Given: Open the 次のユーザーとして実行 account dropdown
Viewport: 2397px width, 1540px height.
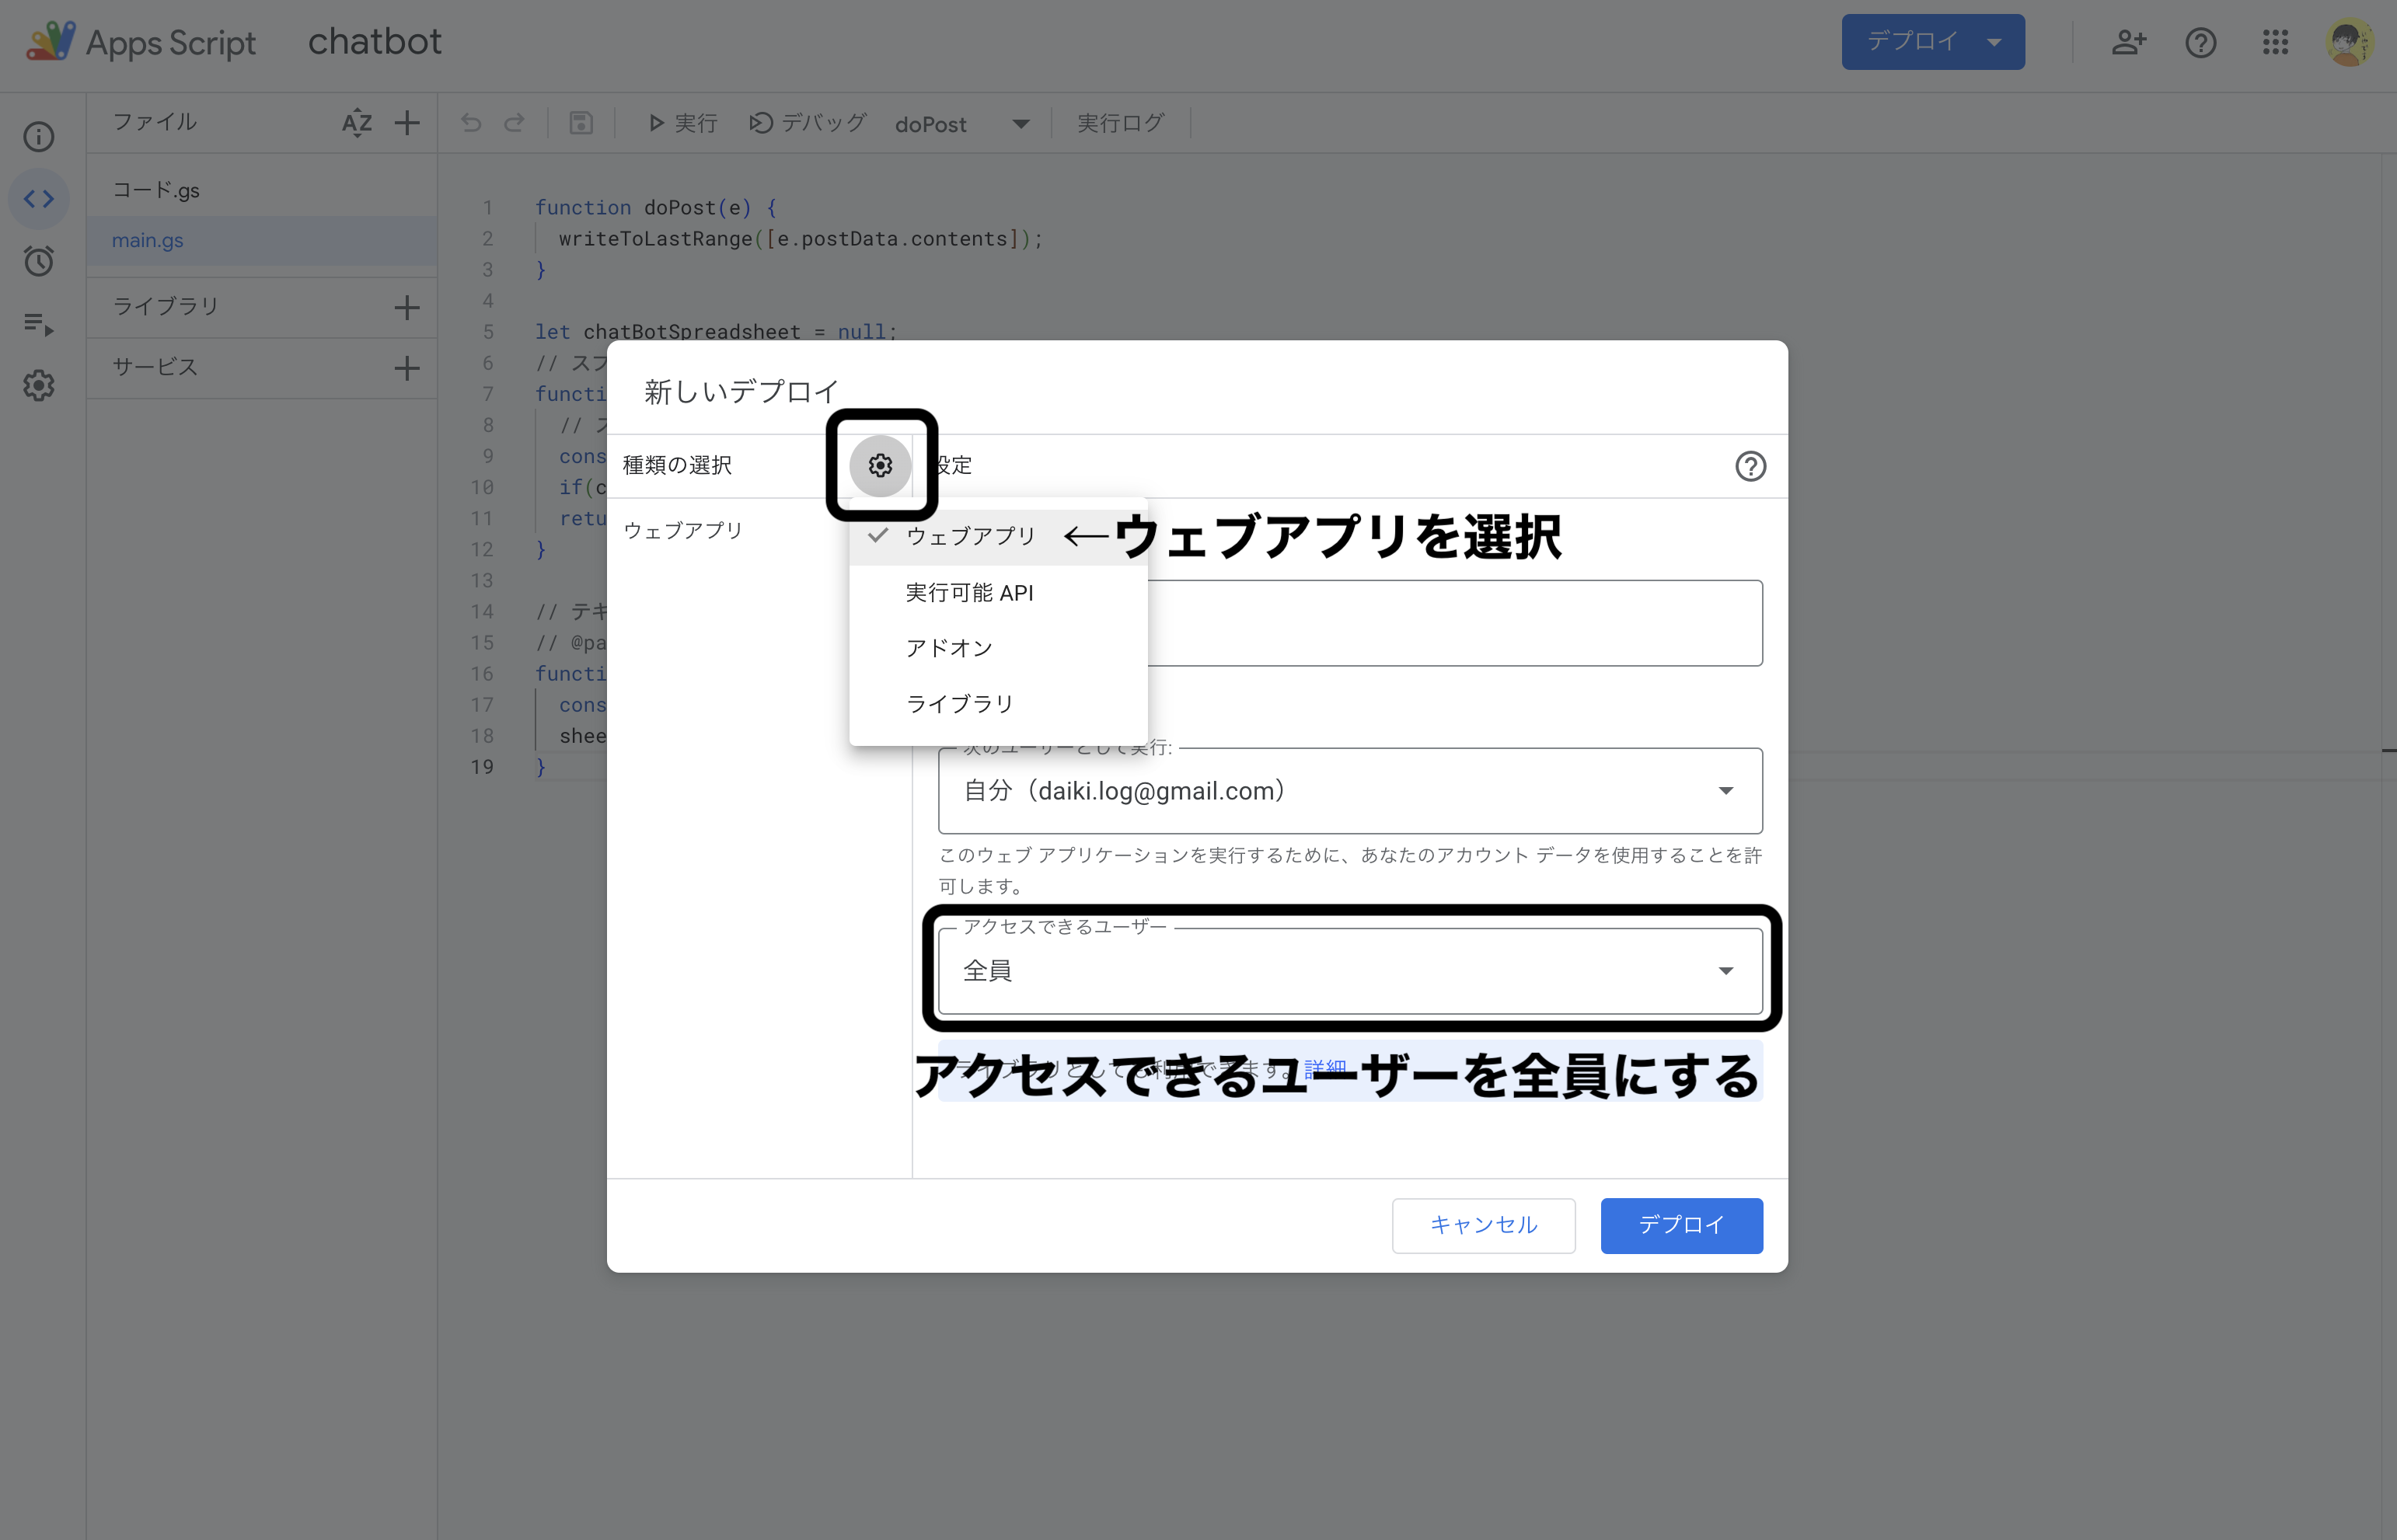Looking at the screenshot, I should coord(1350,791).
